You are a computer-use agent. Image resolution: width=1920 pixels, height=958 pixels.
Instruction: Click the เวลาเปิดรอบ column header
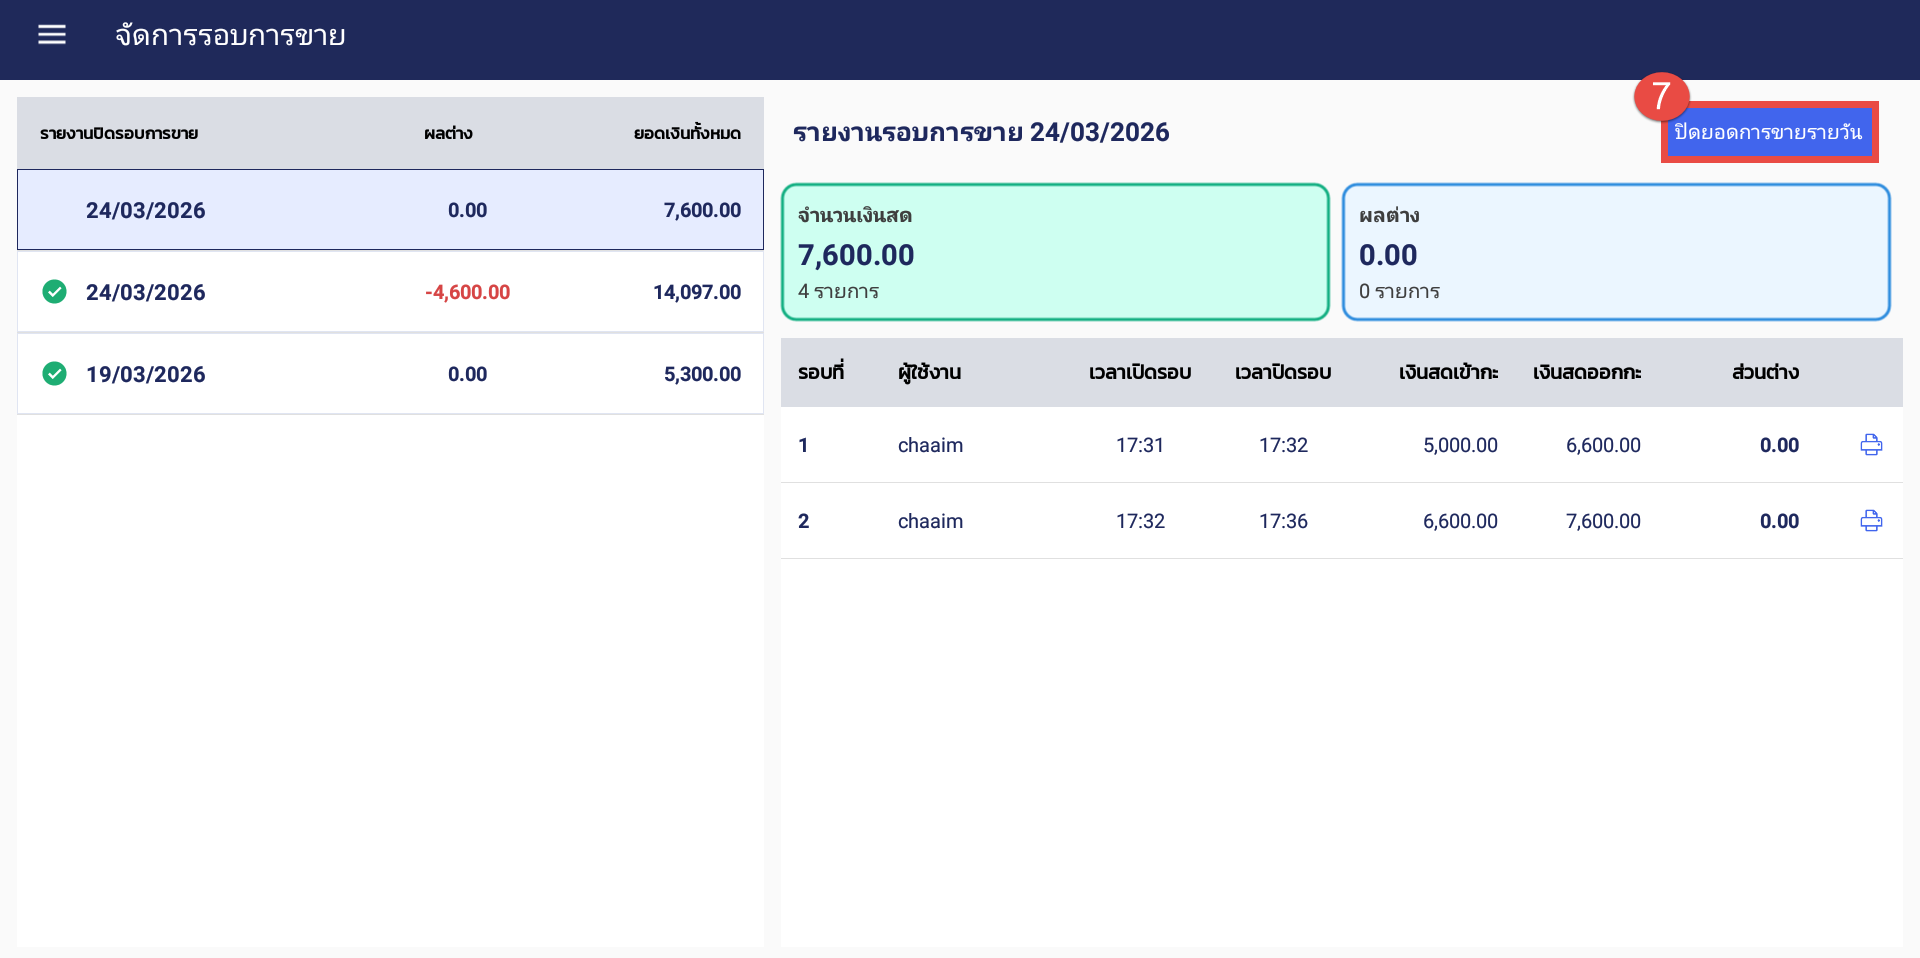[x=1140, y=372]
